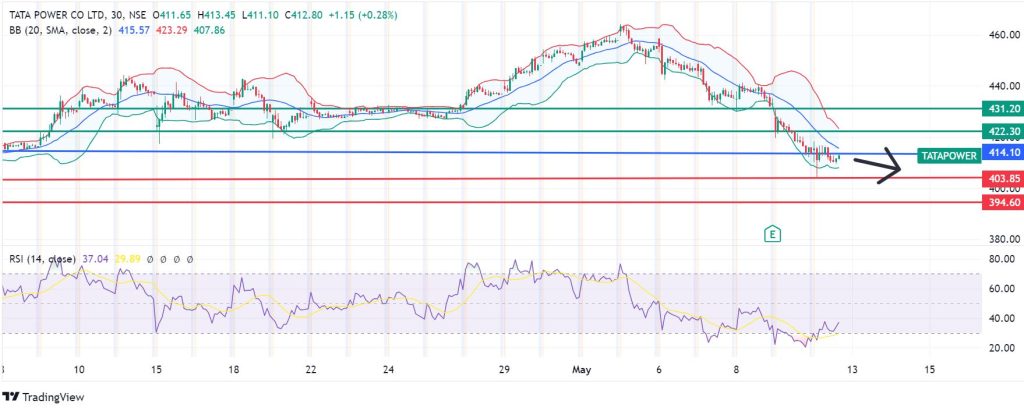This screenshot has height=411, width=1024.
Task: Select the 414.10 current price label
Action: pyautogui.click(x=1002, y=153)
